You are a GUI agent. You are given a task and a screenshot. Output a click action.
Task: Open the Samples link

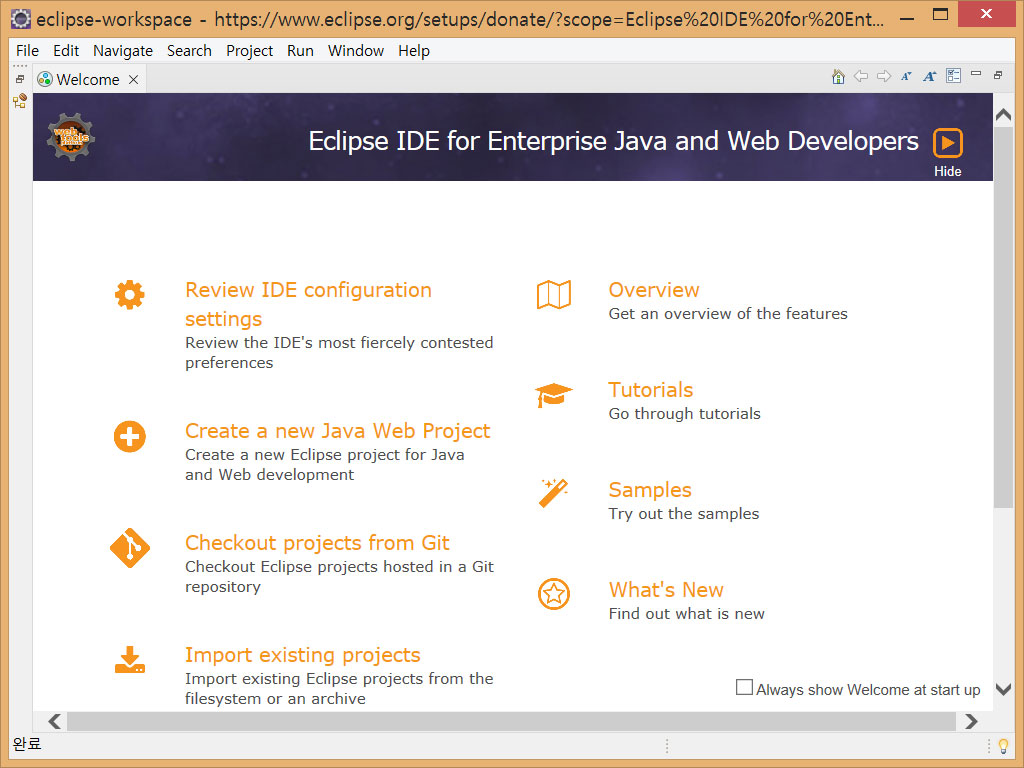coord(650,490)
